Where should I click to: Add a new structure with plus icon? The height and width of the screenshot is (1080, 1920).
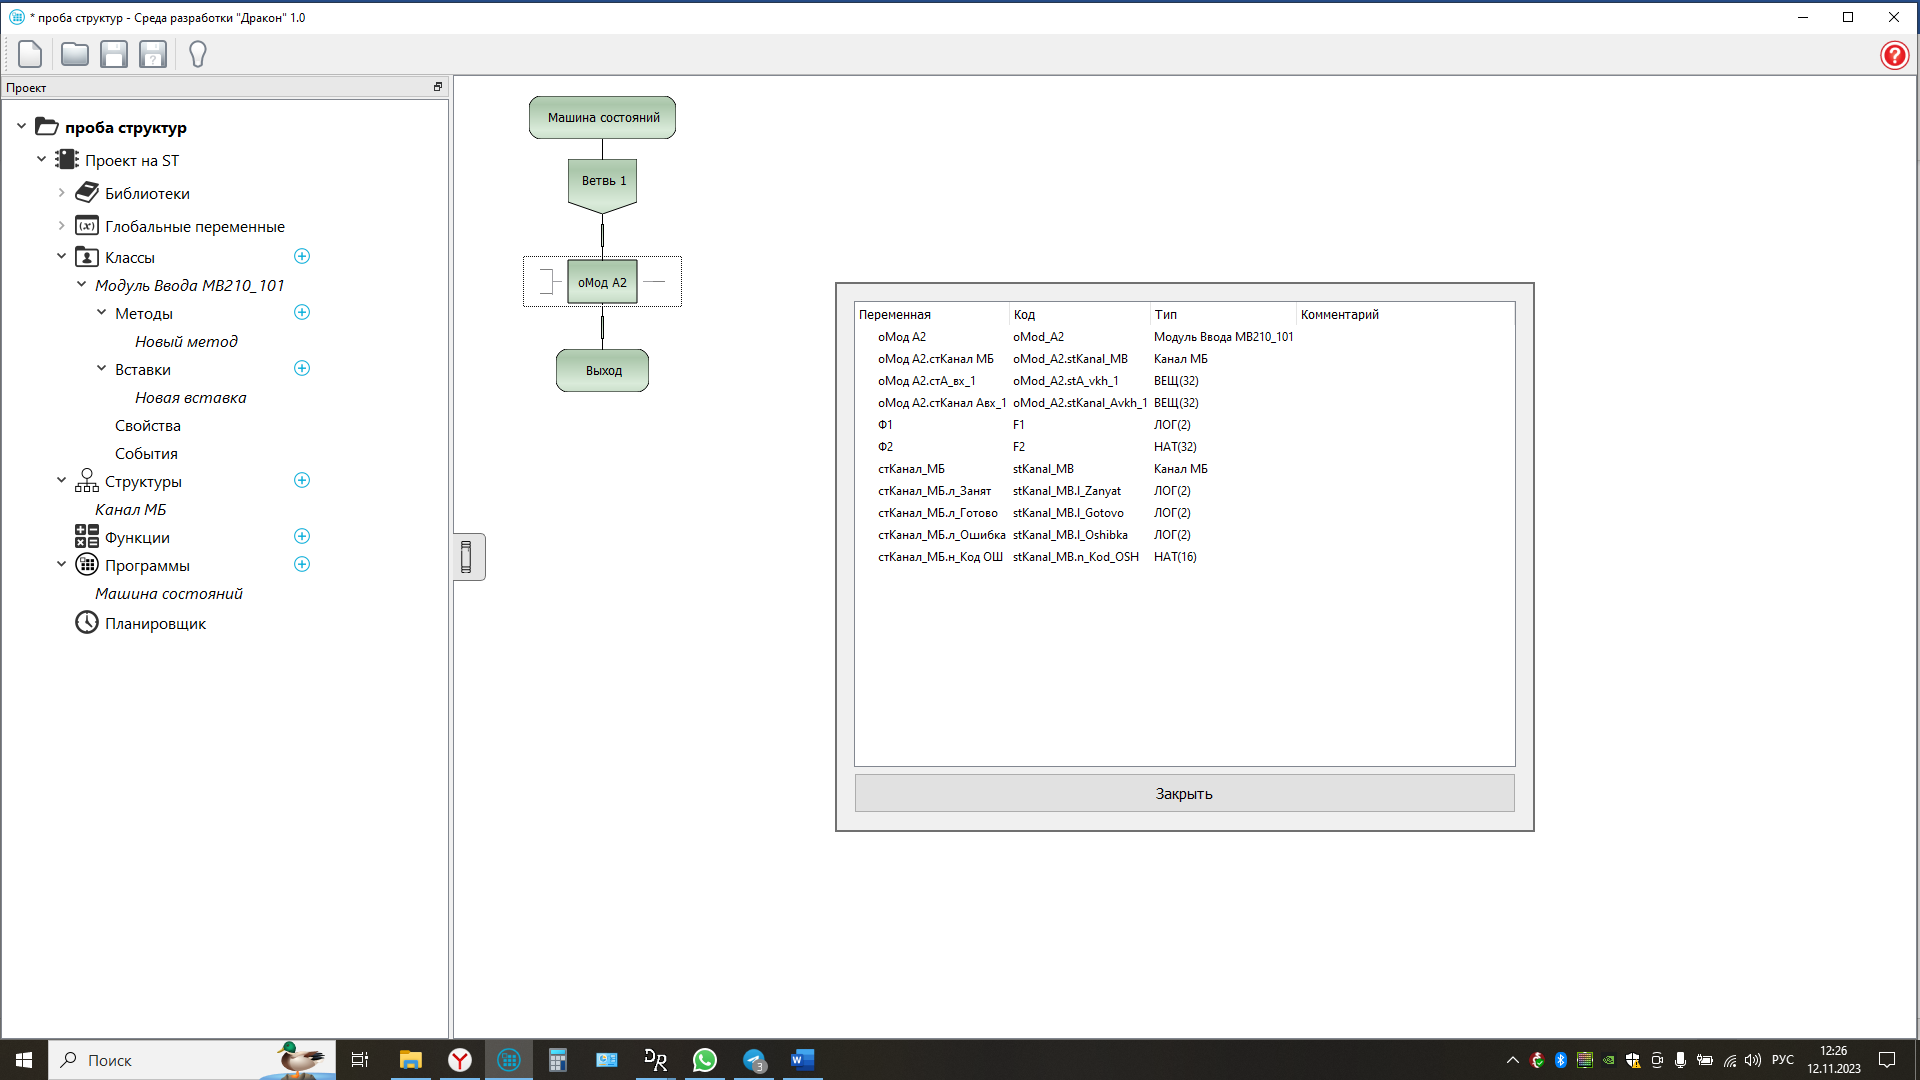tap(302, 481)
